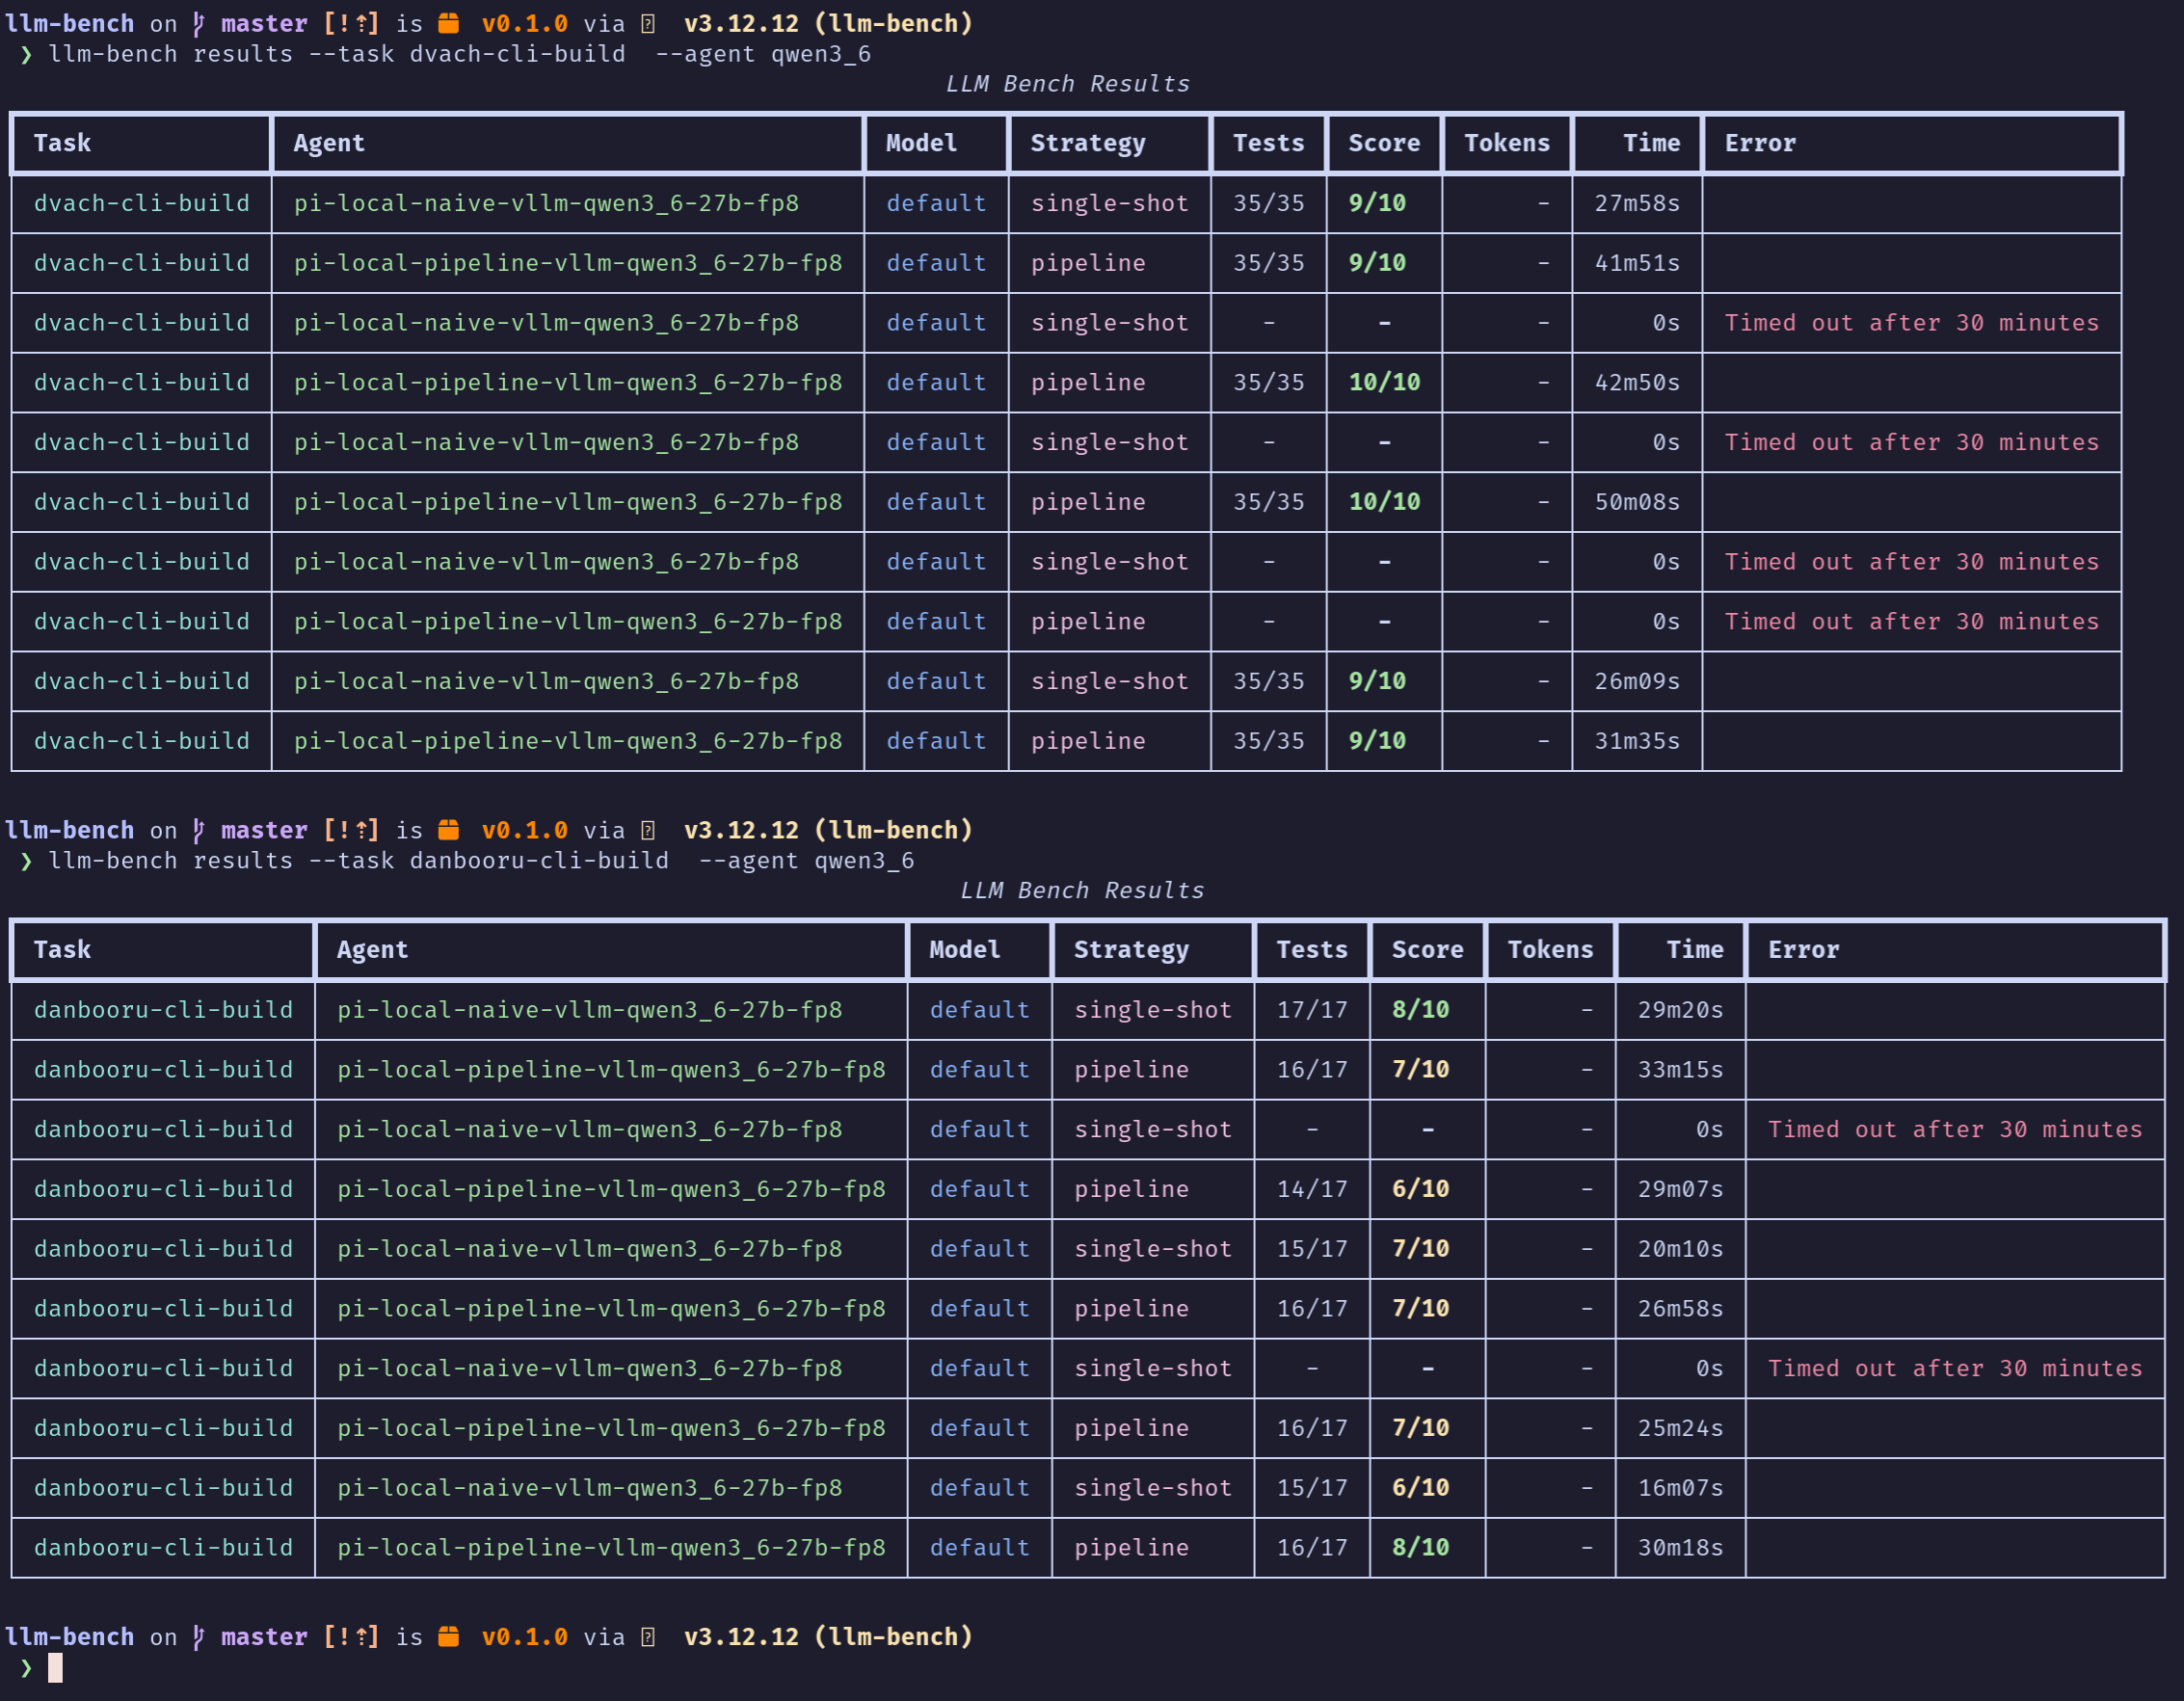2184x1701 pixels.
Task: Click the '9/10' score in the 27m58s row
Action: 1377,203
